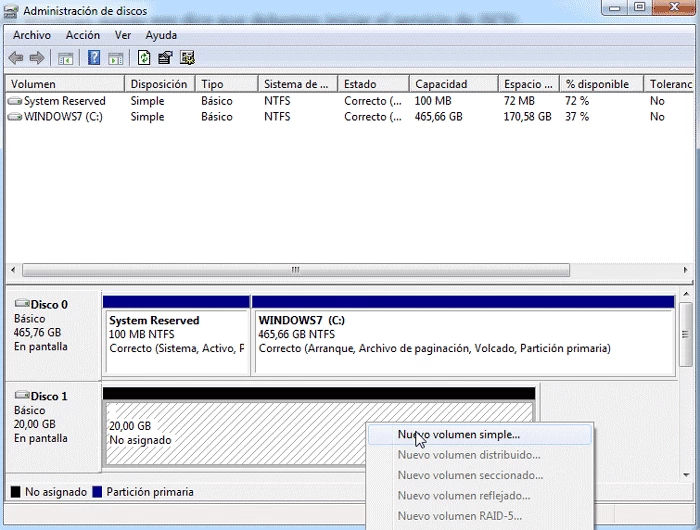The width and height of the screenshot is (700, 530).
Task: Select the System Reserved 100 MB NTFS partition block
Action: click(176, 335)
